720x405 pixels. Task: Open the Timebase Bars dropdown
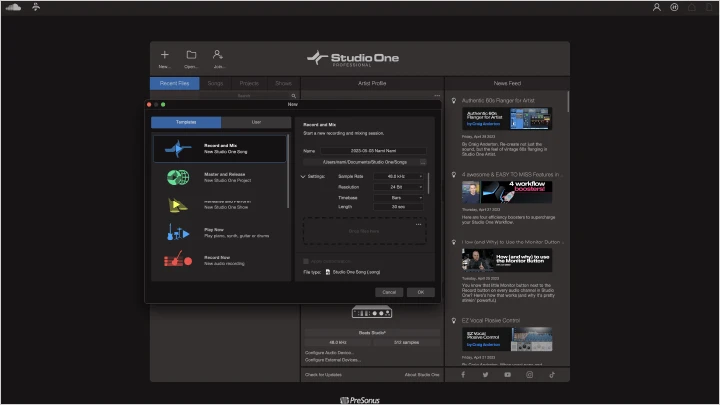398,198
